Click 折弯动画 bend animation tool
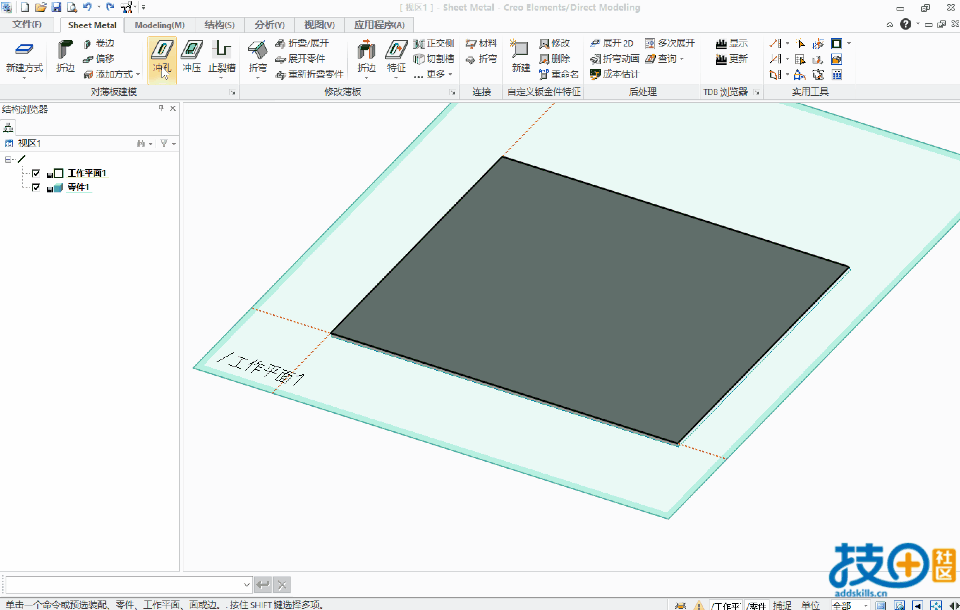Viewport: 960px width, 610px height. click(615, 59)
